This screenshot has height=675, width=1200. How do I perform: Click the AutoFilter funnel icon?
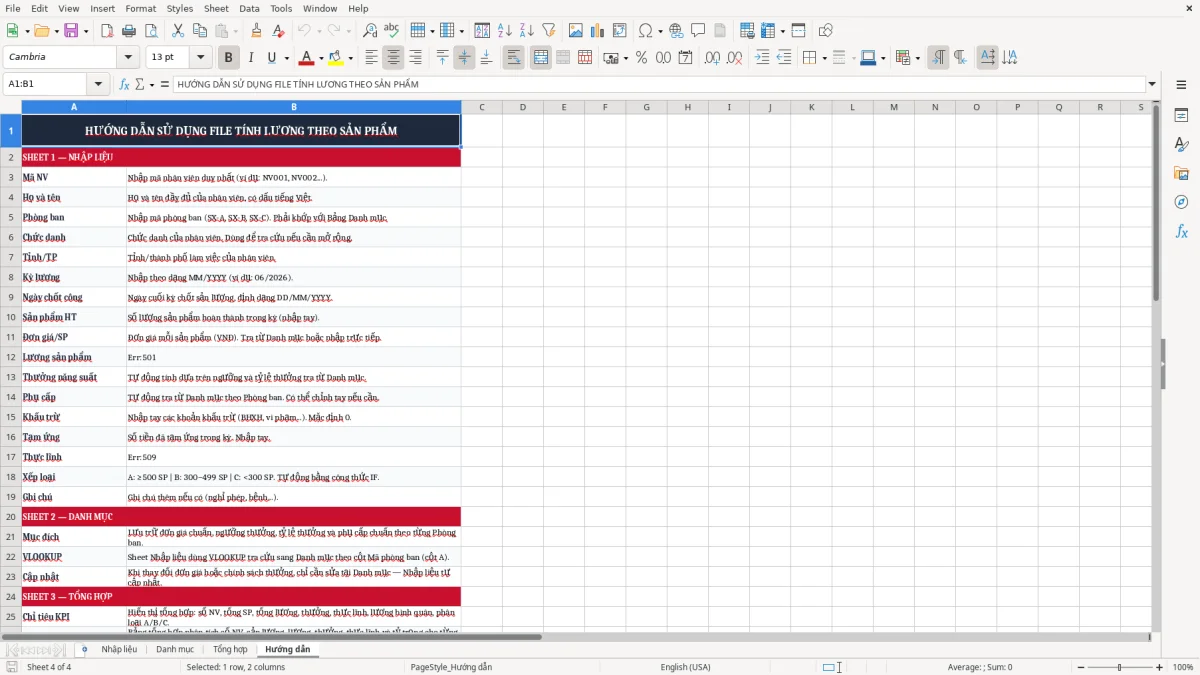click(548, 31)
